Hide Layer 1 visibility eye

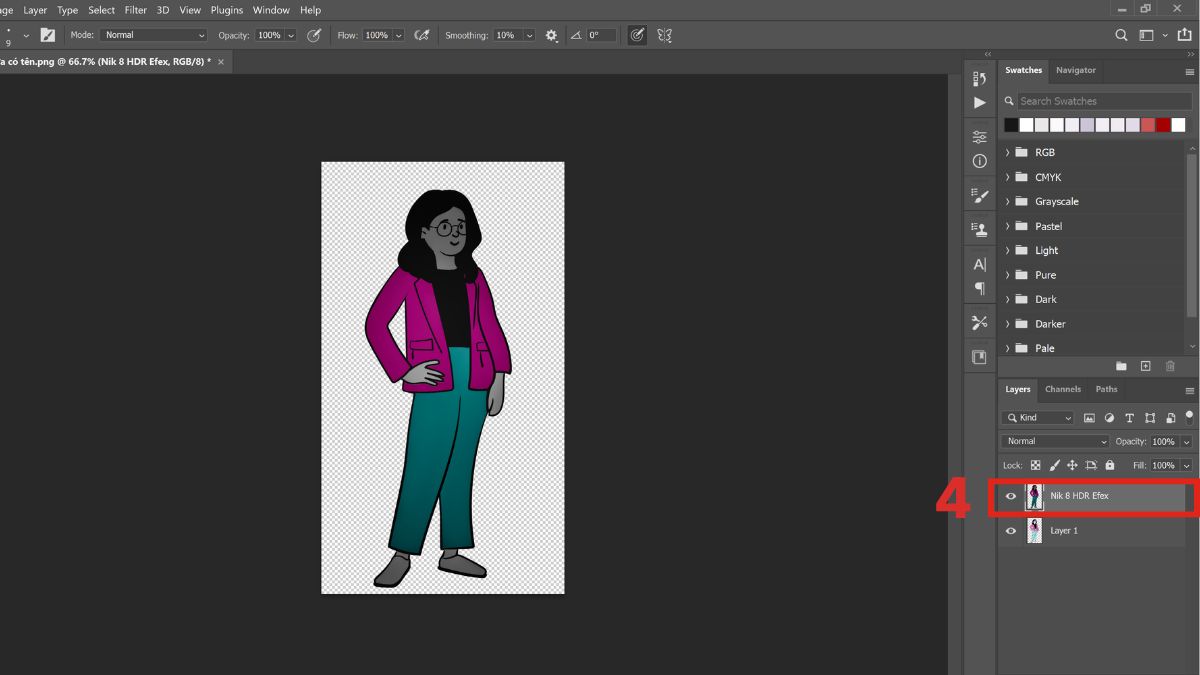point(1011,531)
